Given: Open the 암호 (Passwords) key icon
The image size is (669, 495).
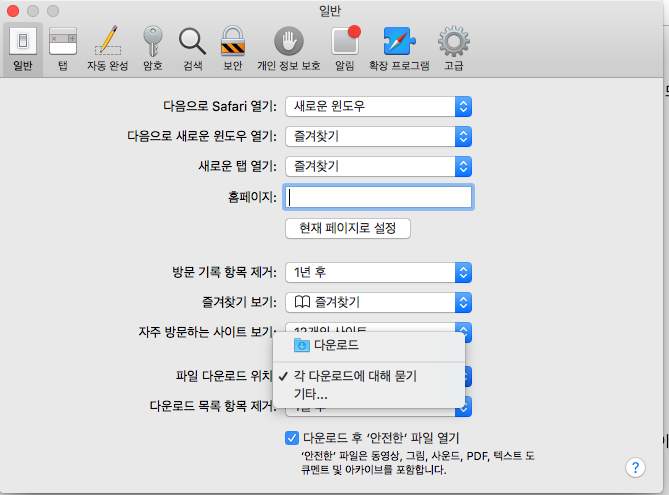Looking at the screenshot, I should [152, 50].
